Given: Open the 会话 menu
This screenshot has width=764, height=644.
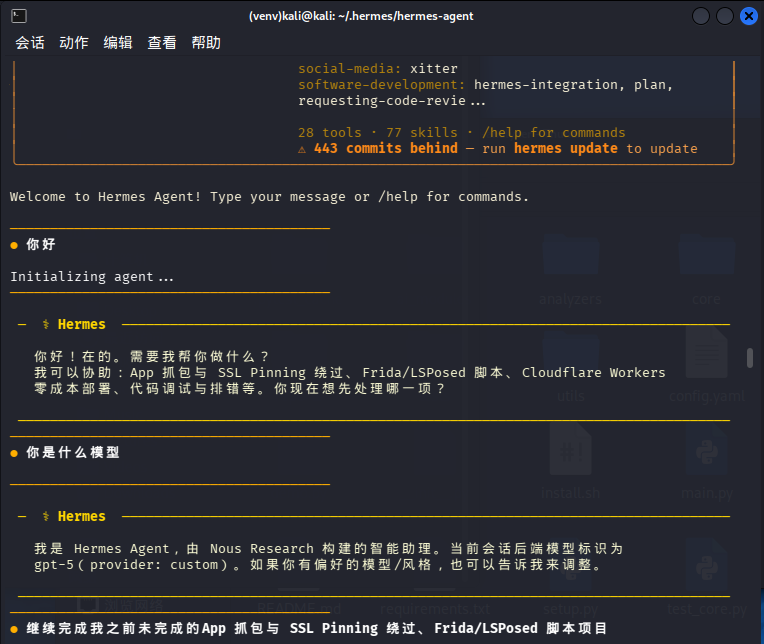Looking at the screenshot, I should pos(30,43).
